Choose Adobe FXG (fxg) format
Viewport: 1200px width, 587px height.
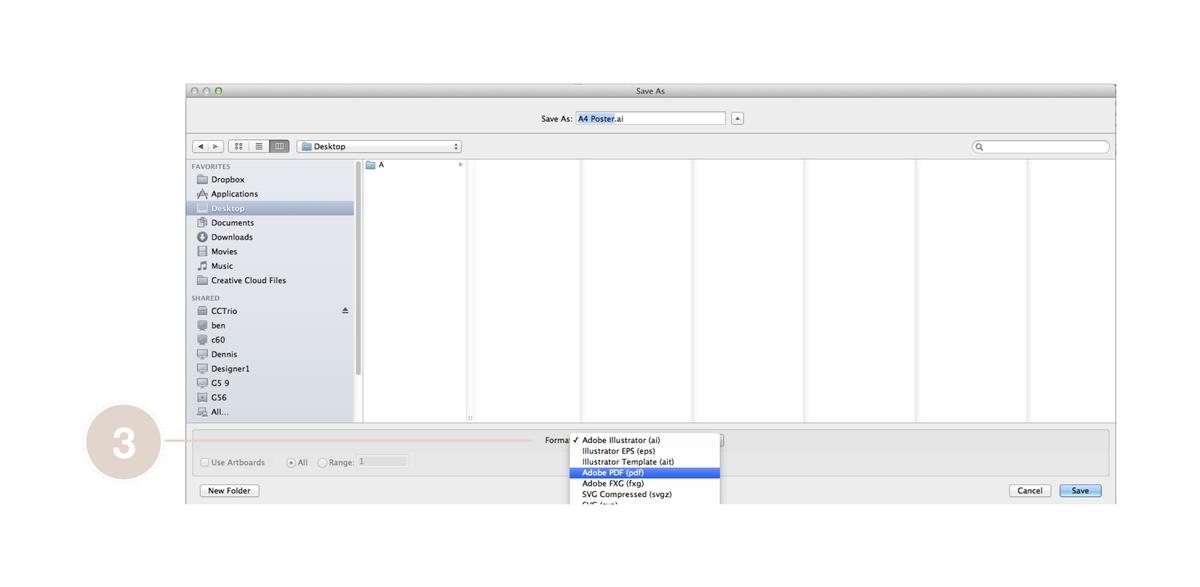pos(645,484)
